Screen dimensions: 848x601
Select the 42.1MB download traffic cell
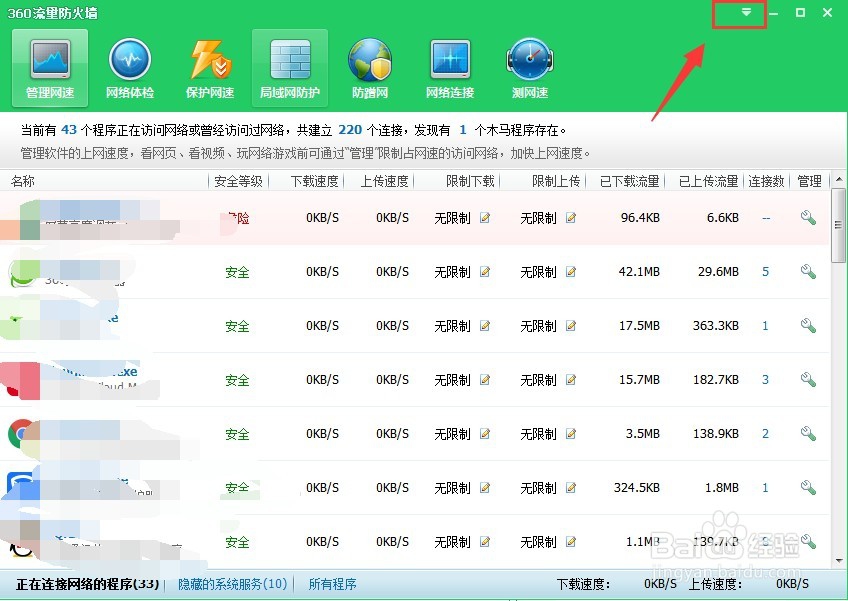coord(639,272)
